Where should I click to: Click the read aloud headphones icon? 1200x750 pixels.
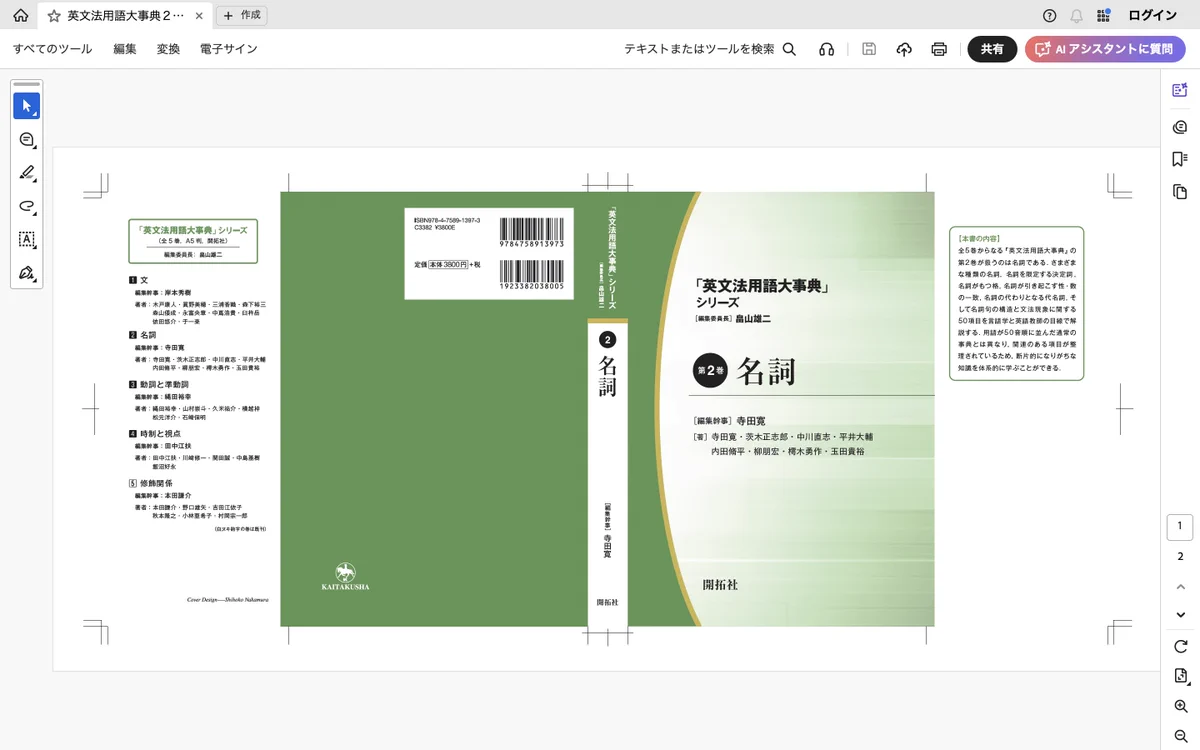[826, 49]
